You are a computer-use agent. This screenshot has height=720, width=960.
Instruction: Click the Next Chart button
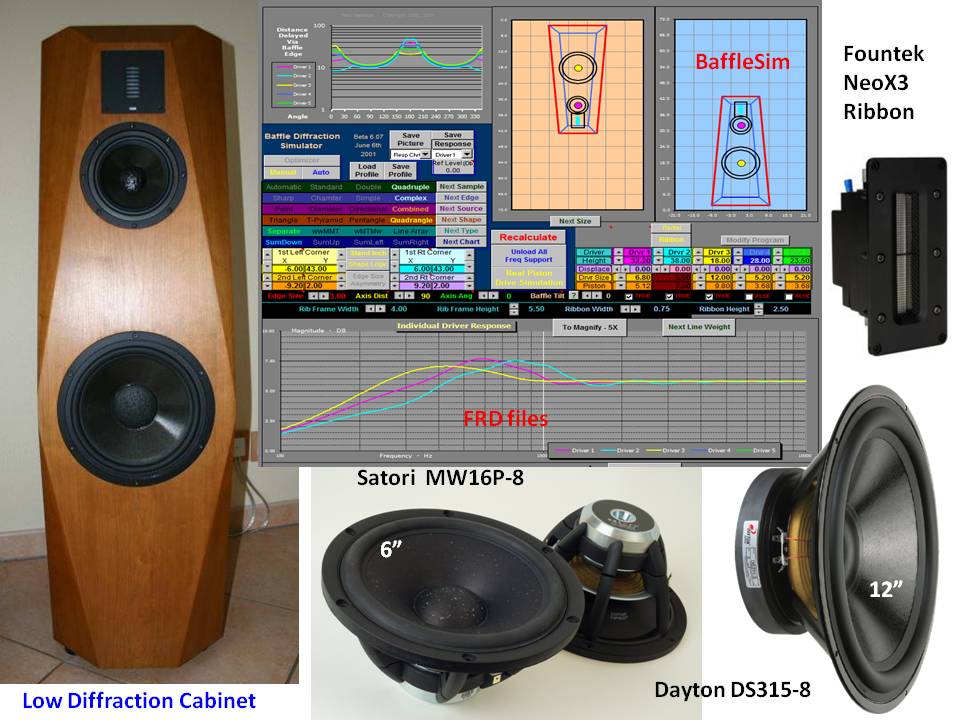[x=461, y=242]
